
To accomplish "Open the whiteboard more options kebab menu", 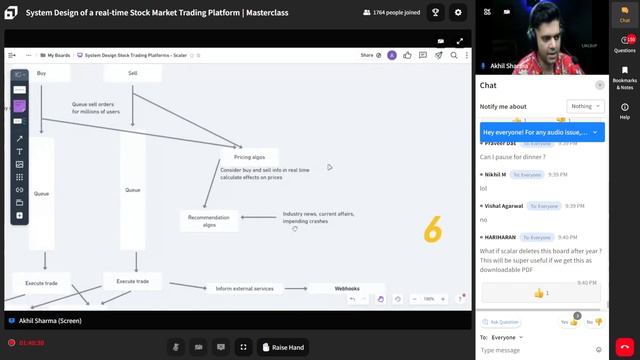I will (x=467, y=55).
